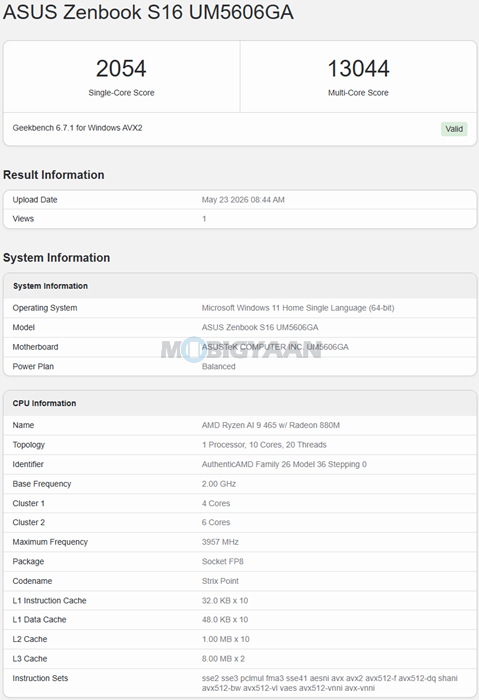Select 1 Processor, 10 Cores, 20 Threads value

point(264,445)
